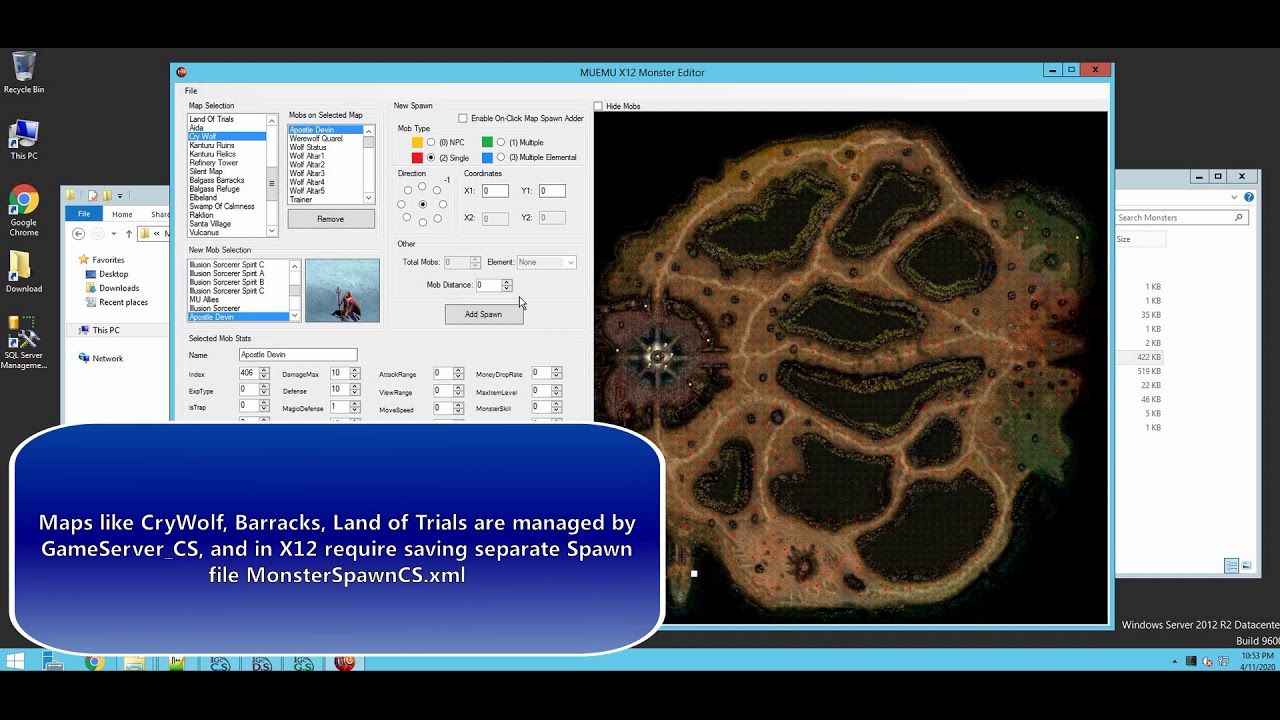1280x720 pixels.
Task: Select the (3) Multiple Elemental mob type
Action: click(501, 158)
